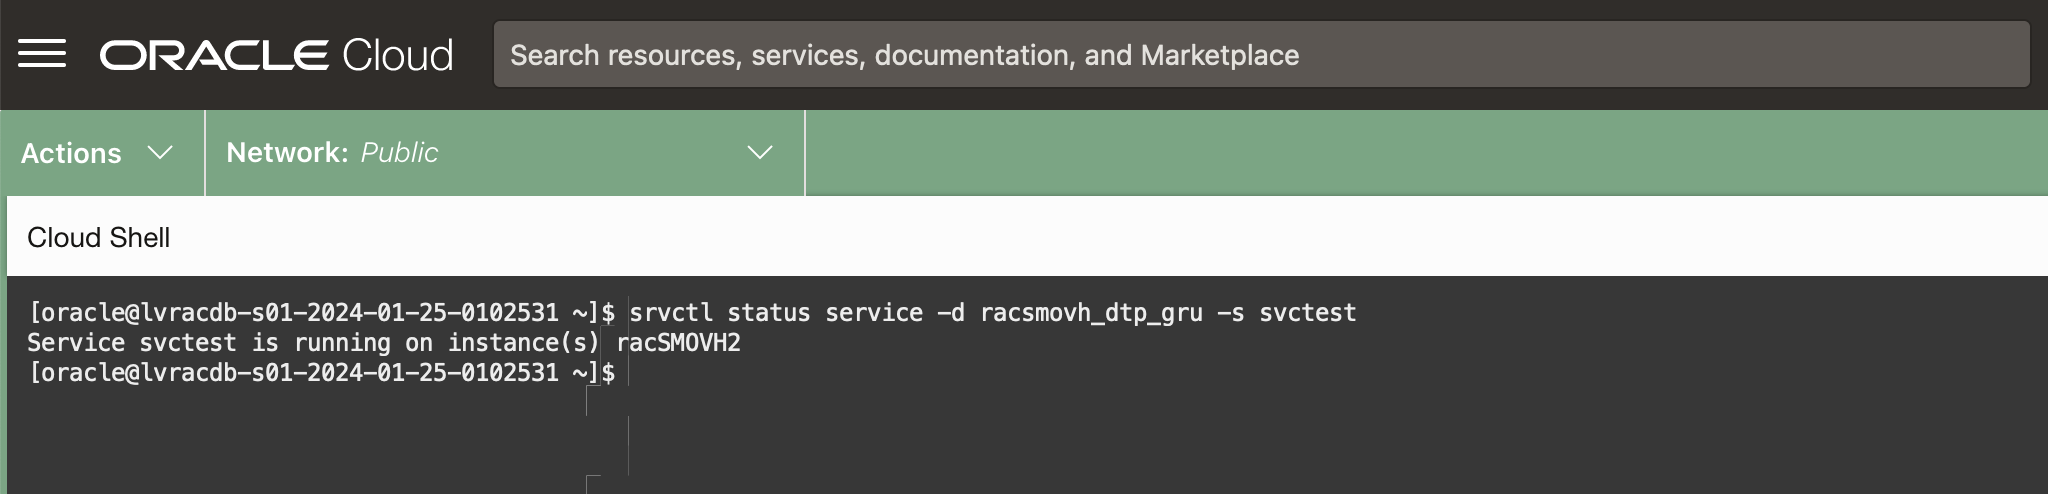Expand the Network dropdown chevron

[x=760, y=152]
